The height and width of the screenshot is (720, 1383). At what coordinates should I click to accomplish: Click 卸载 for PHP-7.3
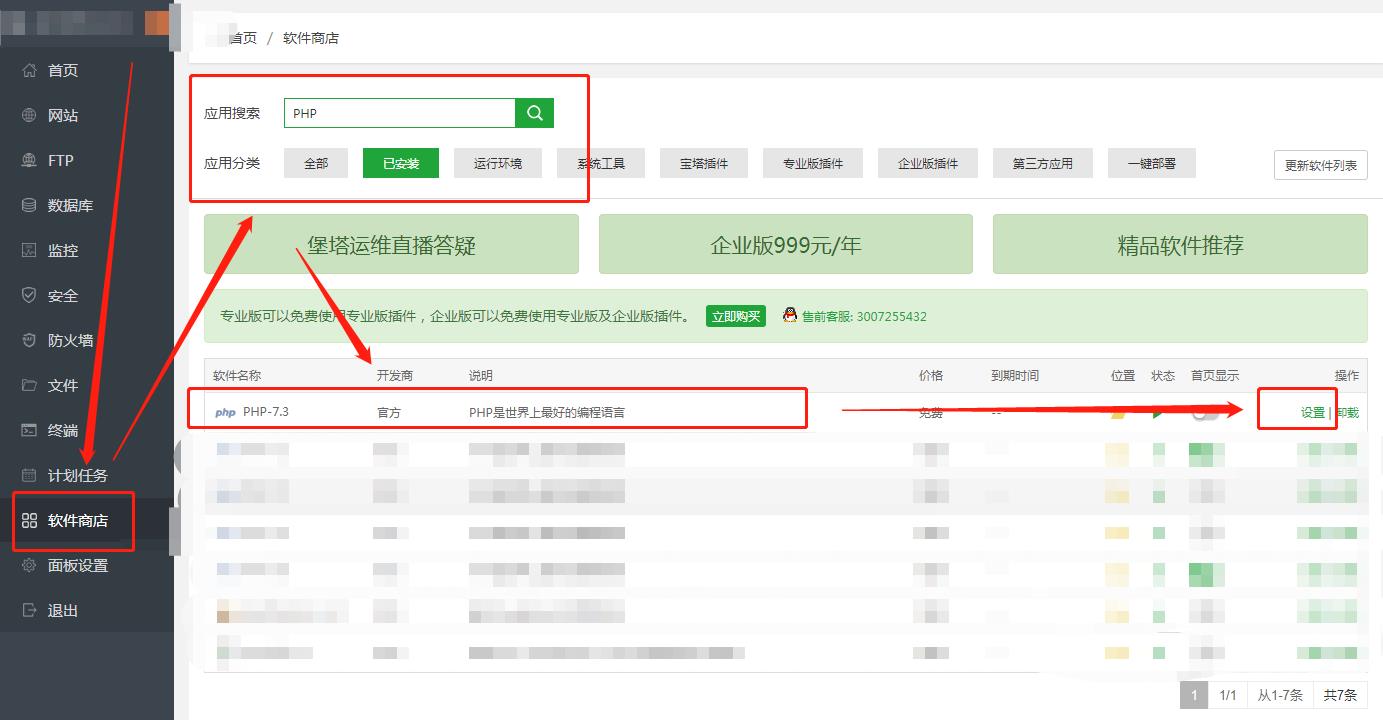[1347, 412]
